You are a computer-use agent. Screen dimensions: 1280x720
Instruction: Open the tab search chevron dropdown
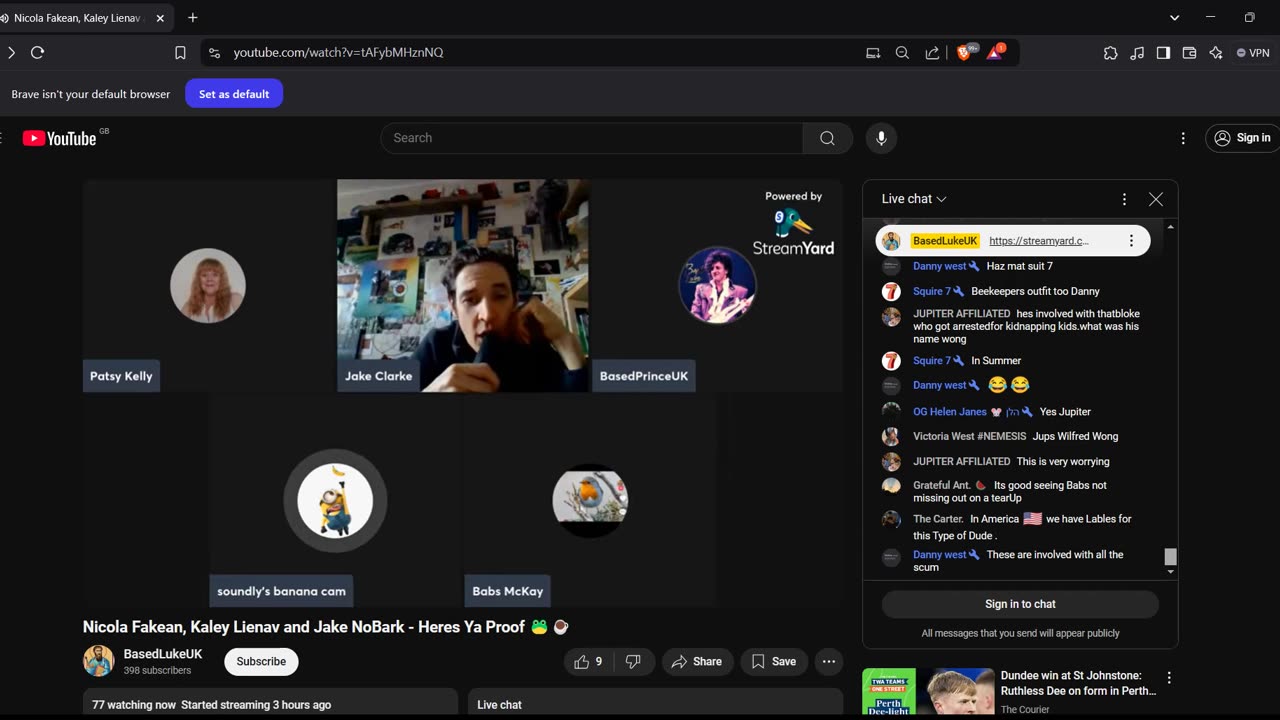(x=1175, y=18)
